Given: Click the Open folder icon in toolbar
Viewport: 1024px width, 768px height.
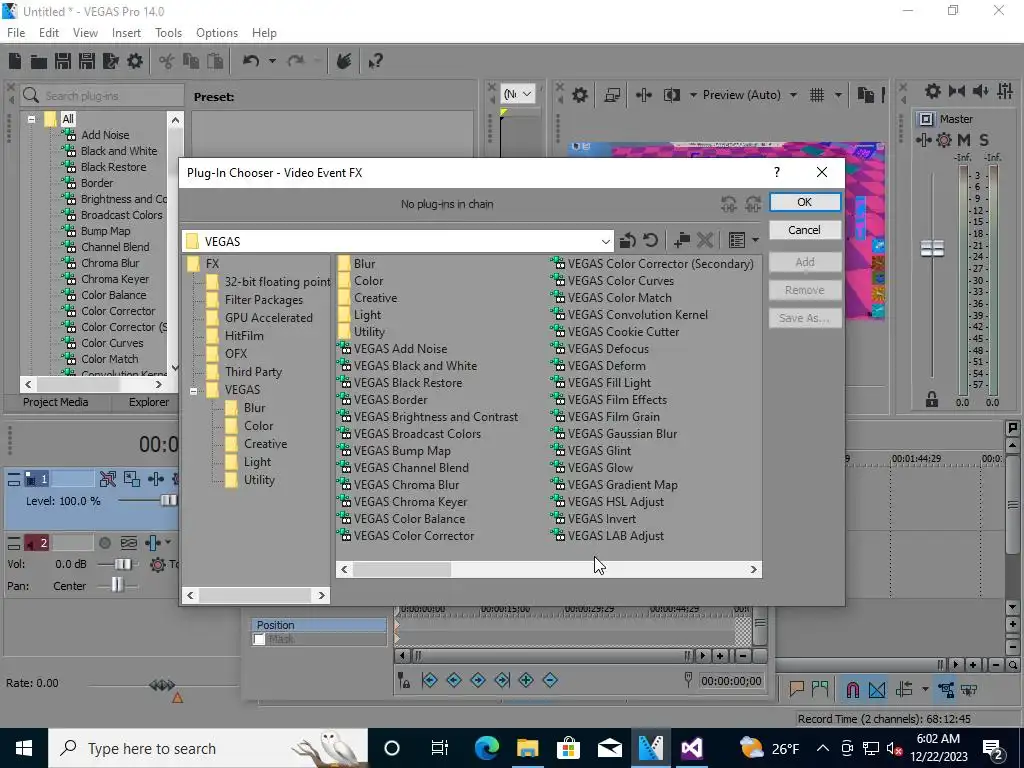Looking at the screenshot, I should 39,61.
